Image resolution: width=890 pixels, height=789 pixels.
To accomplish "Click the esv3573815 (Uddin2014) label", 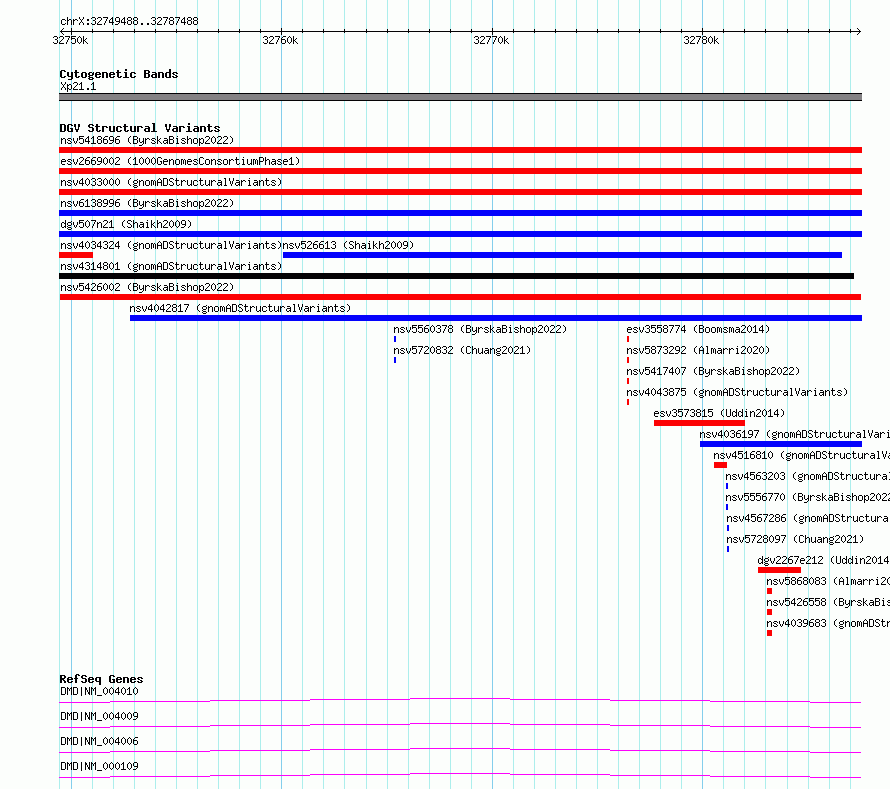I will tap(719, 413).
